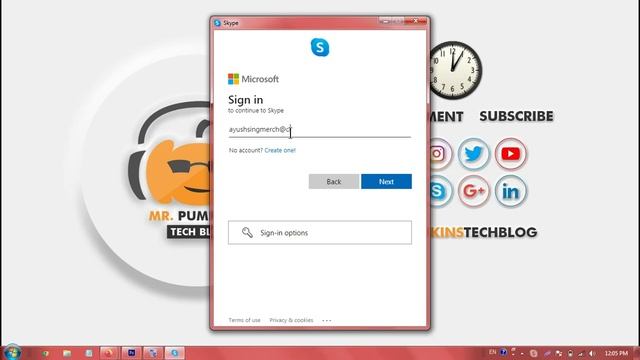Click the Skype icon in the title bar
Viewport: 640px width, 360px height.
[218, 23]
